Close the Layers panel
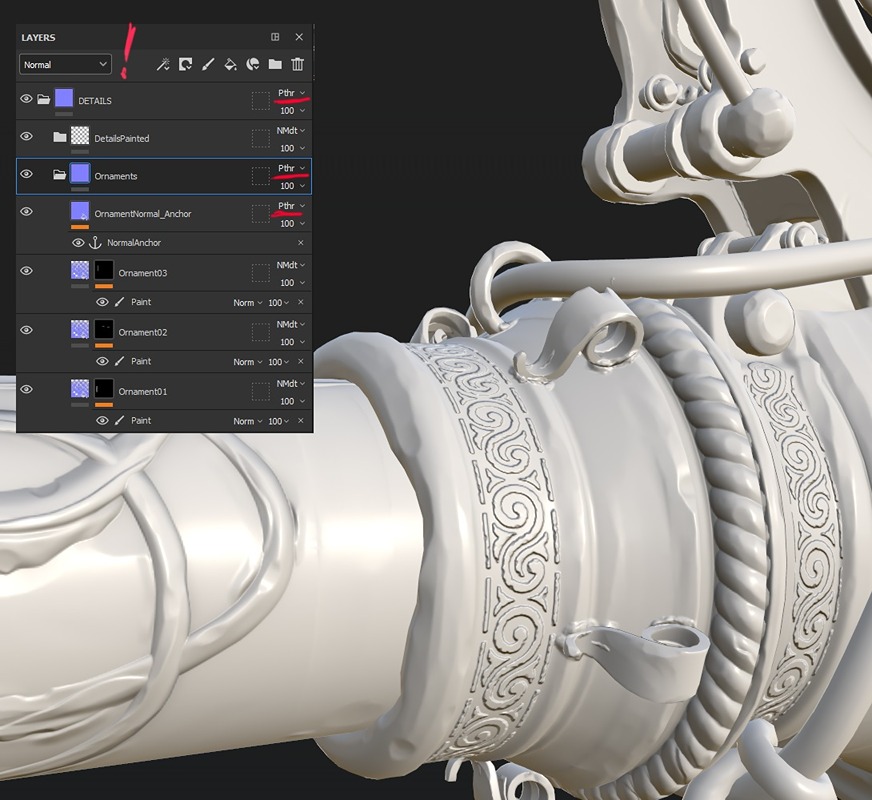The height and width of the screenshot is (800, 872). point(299,37)
